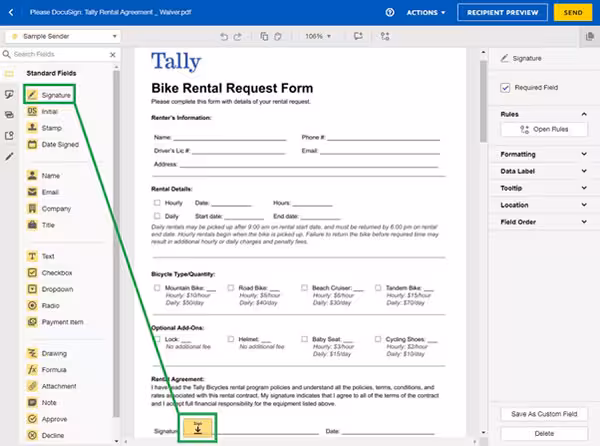Expand the Data Label section
This screenshot has height=446, width=600.
click(x=544, y=171)
